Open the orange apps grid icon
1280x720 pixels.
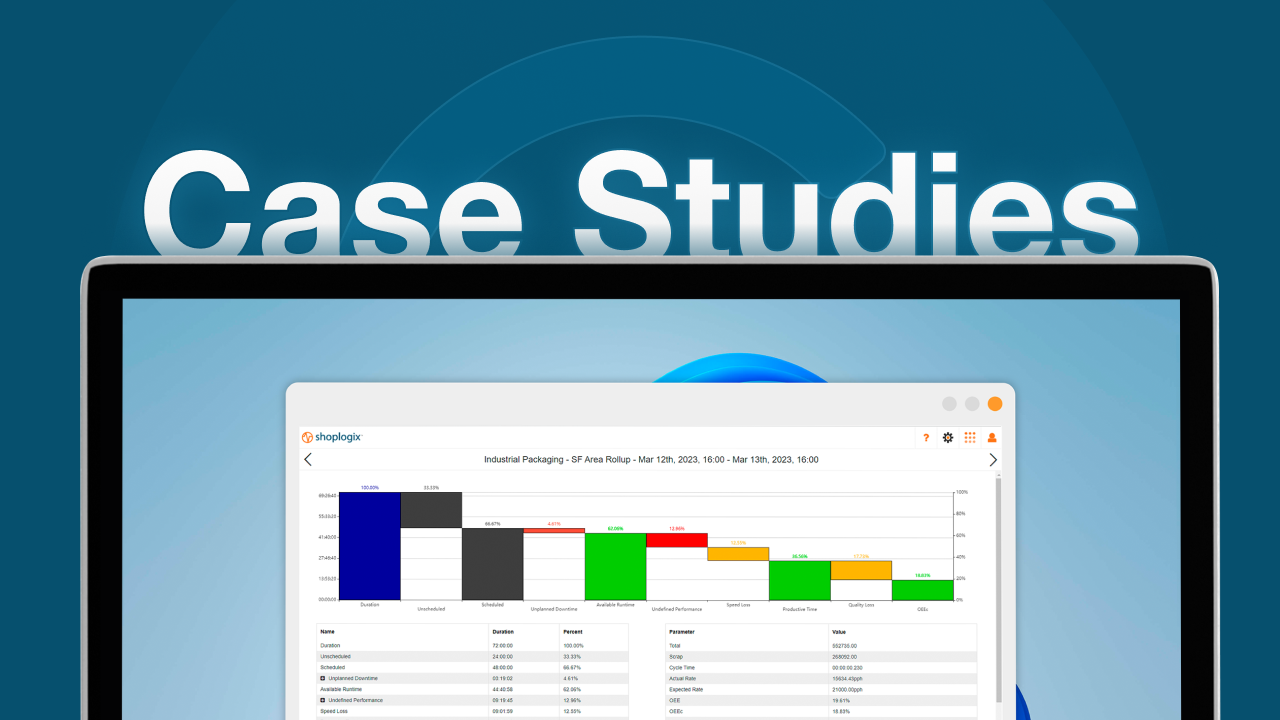point(970,438)
